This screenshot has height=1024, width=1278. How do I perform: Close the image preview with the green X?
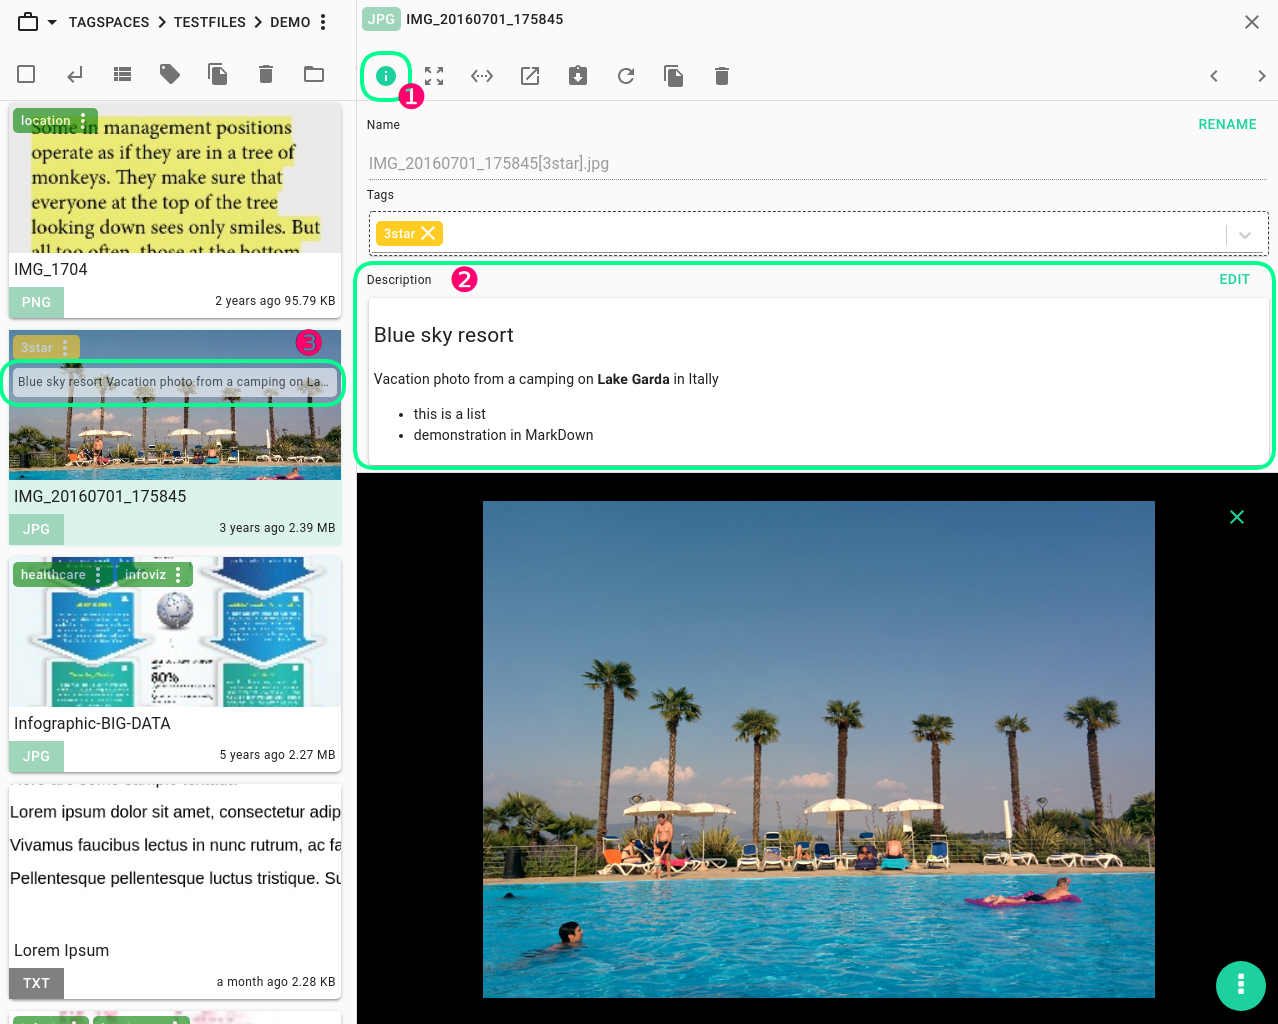pos(1237,517)
